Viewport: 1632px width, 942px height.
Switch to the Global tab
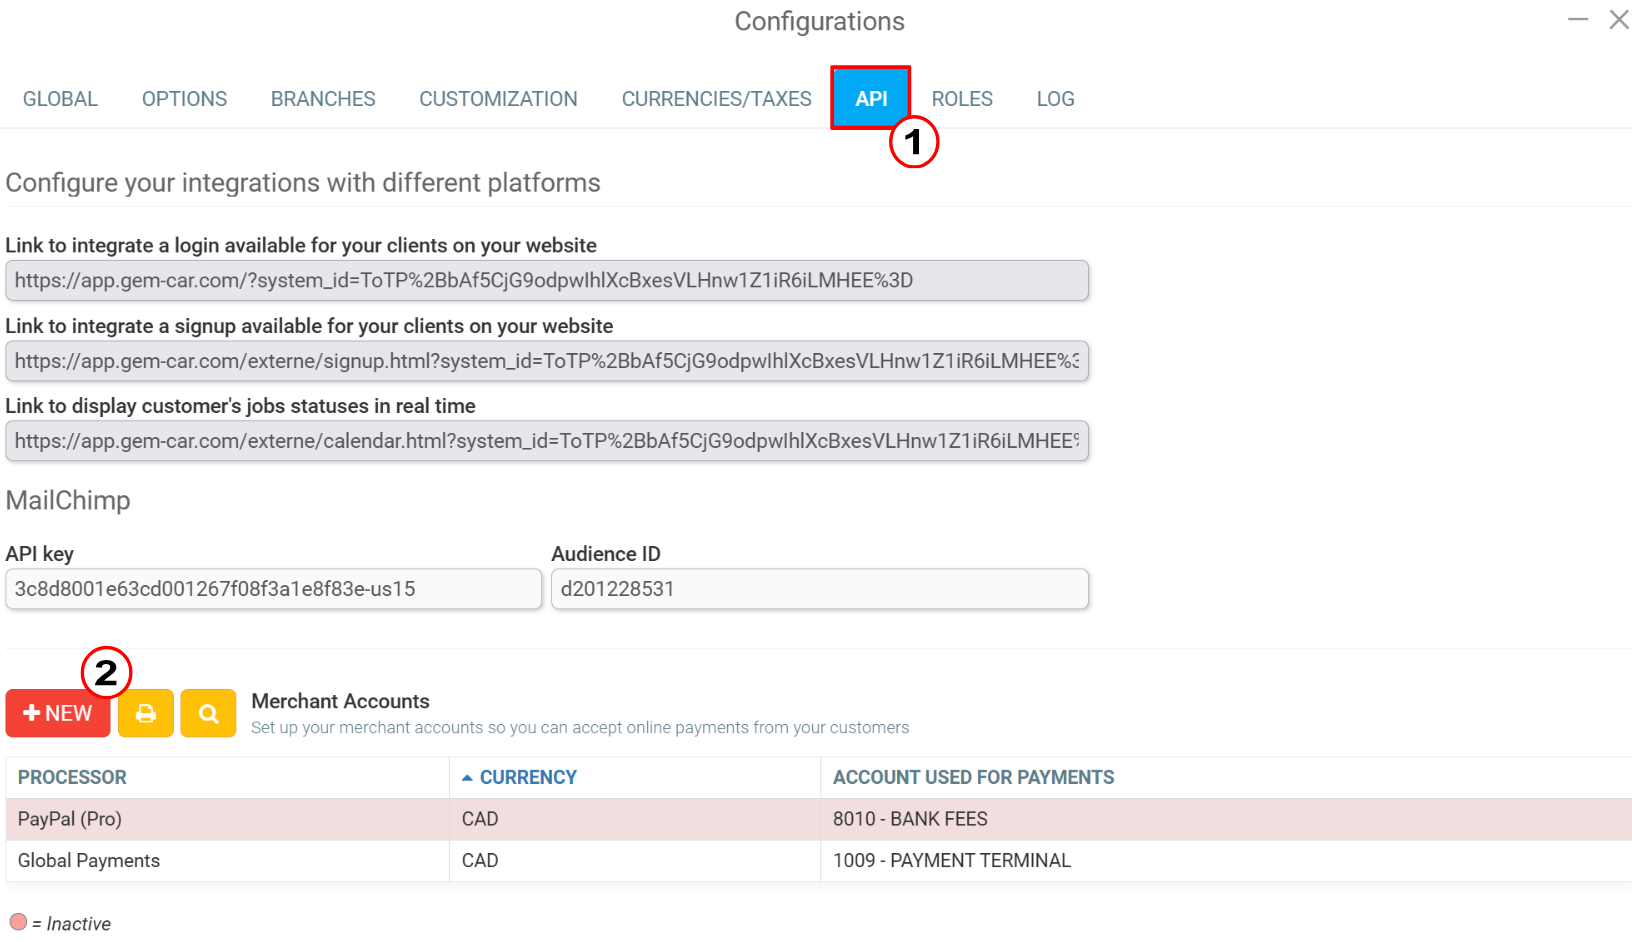click(x=60, y=99)
